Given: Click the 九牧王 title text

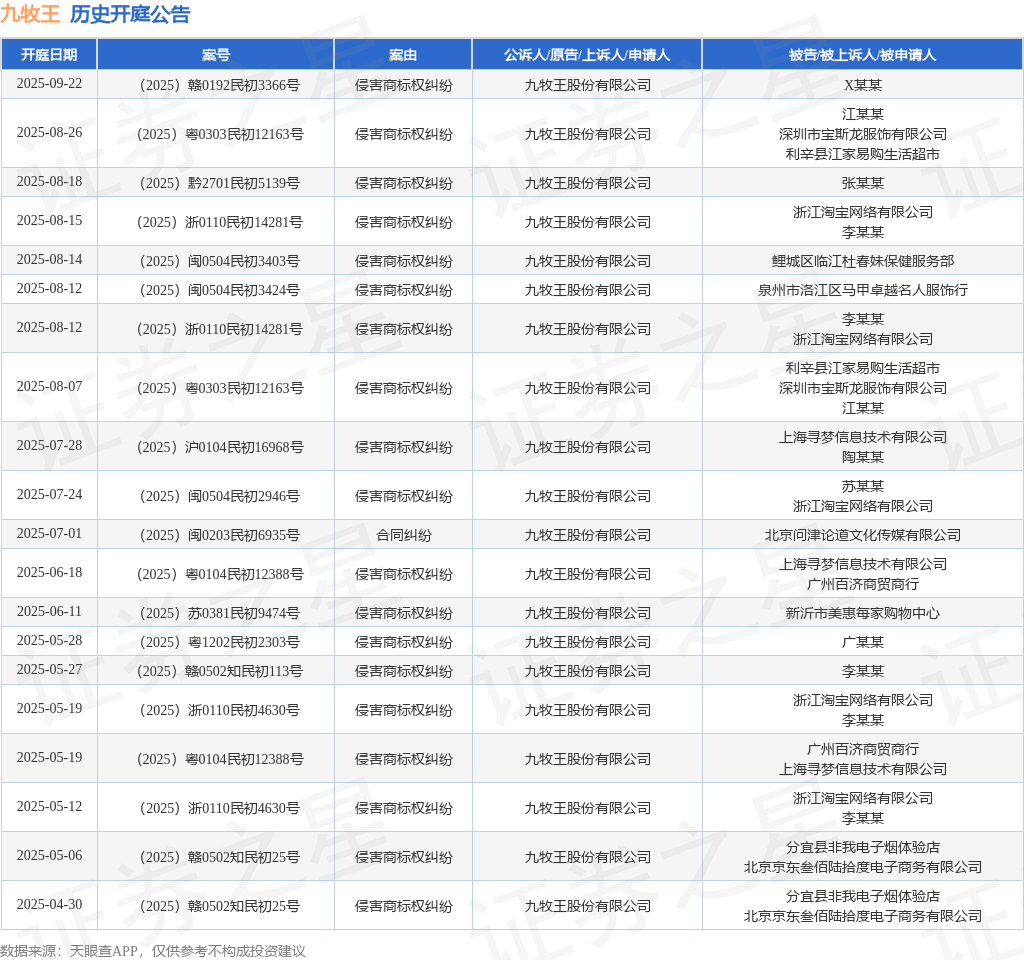Looking at the screenshot, I should click(x=31, y=14).
